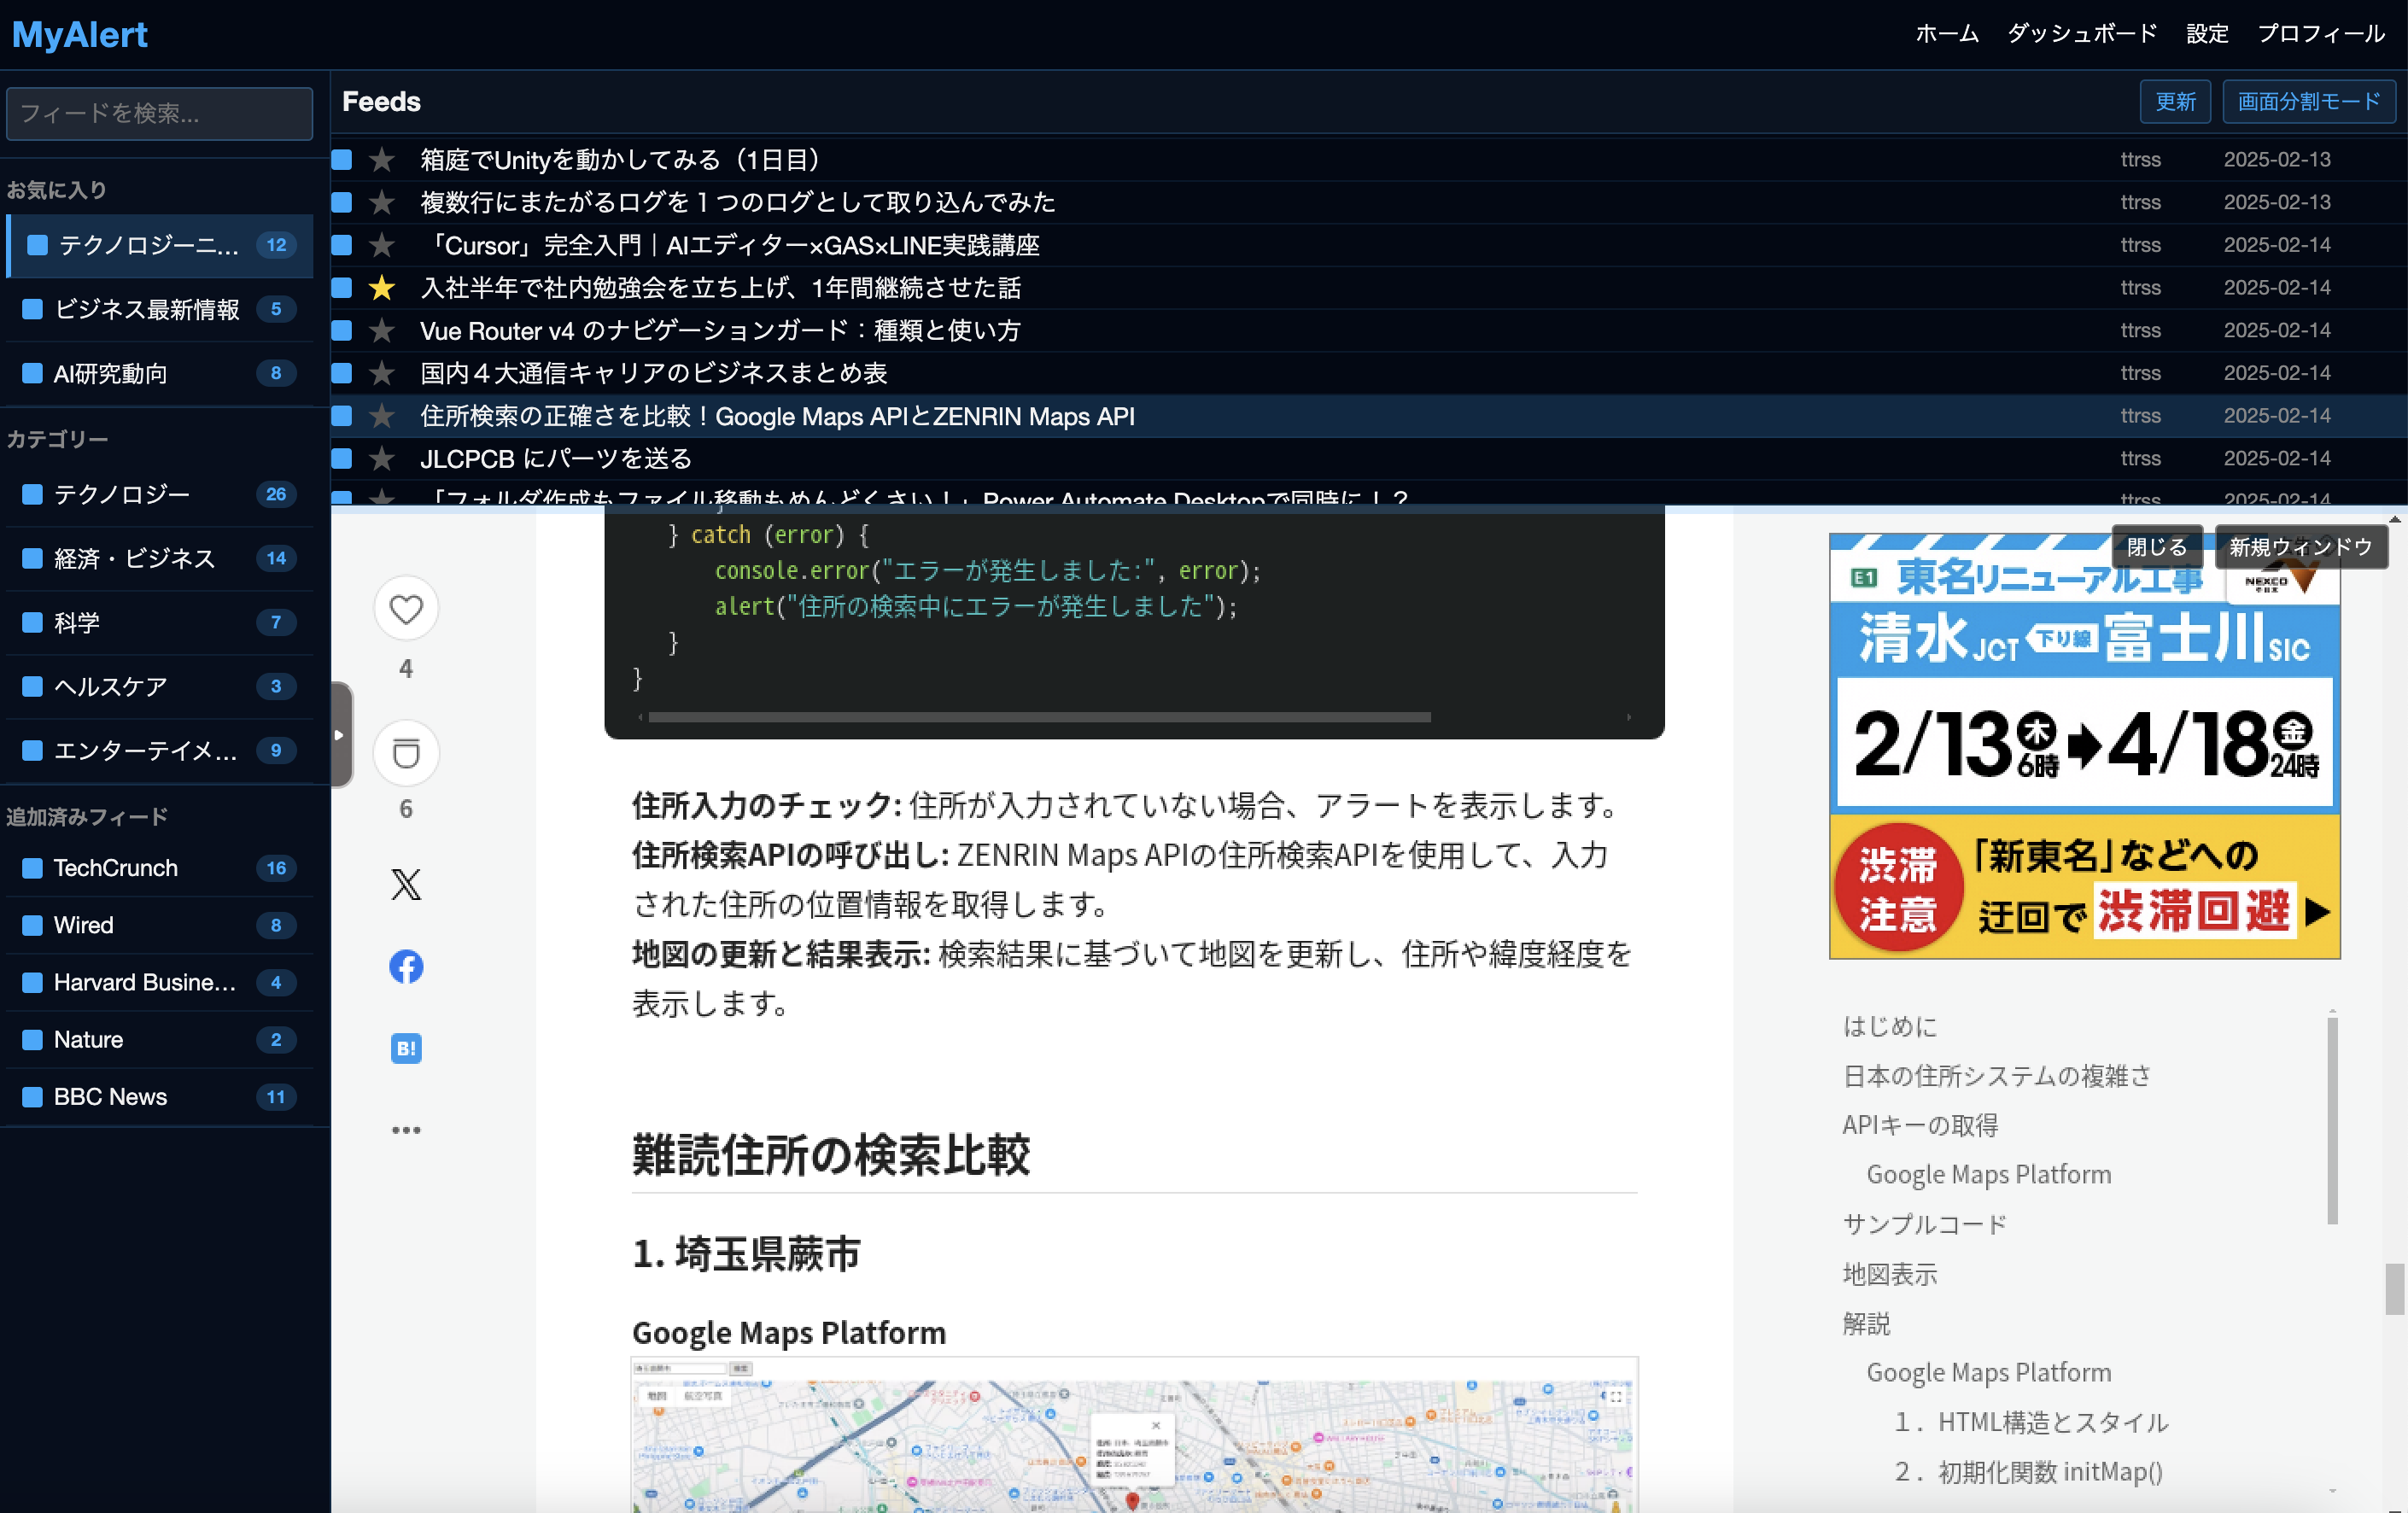Click the 12 badge on テクノロジーニ…
The width and height of the screenshot is (2408, 1513).
pyautogui.click(x=276, y=245)
